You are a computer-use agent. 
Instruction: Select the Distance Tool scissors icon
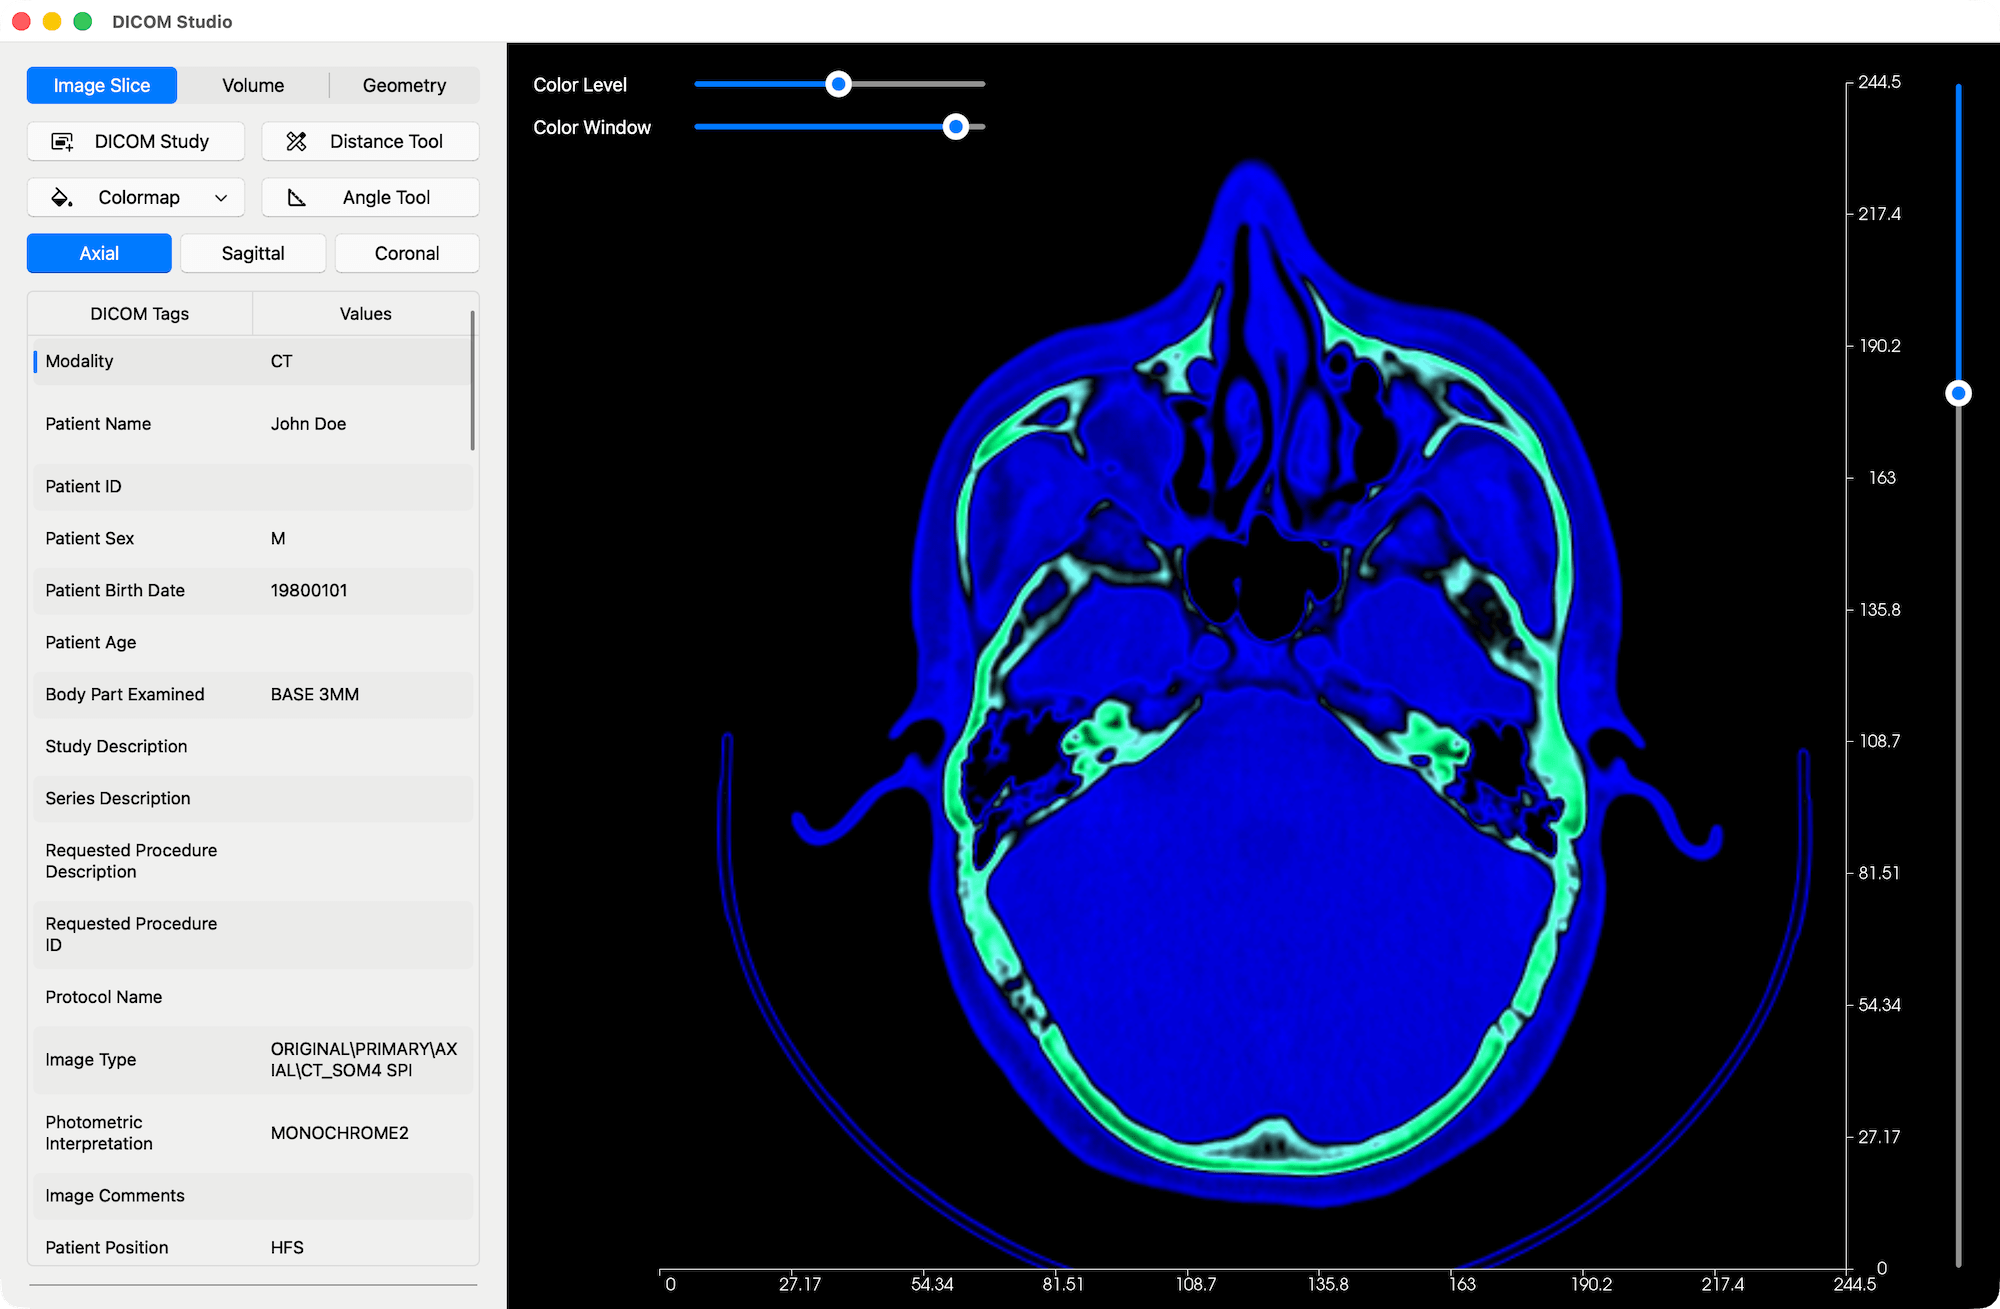click(x=297, y=141)
